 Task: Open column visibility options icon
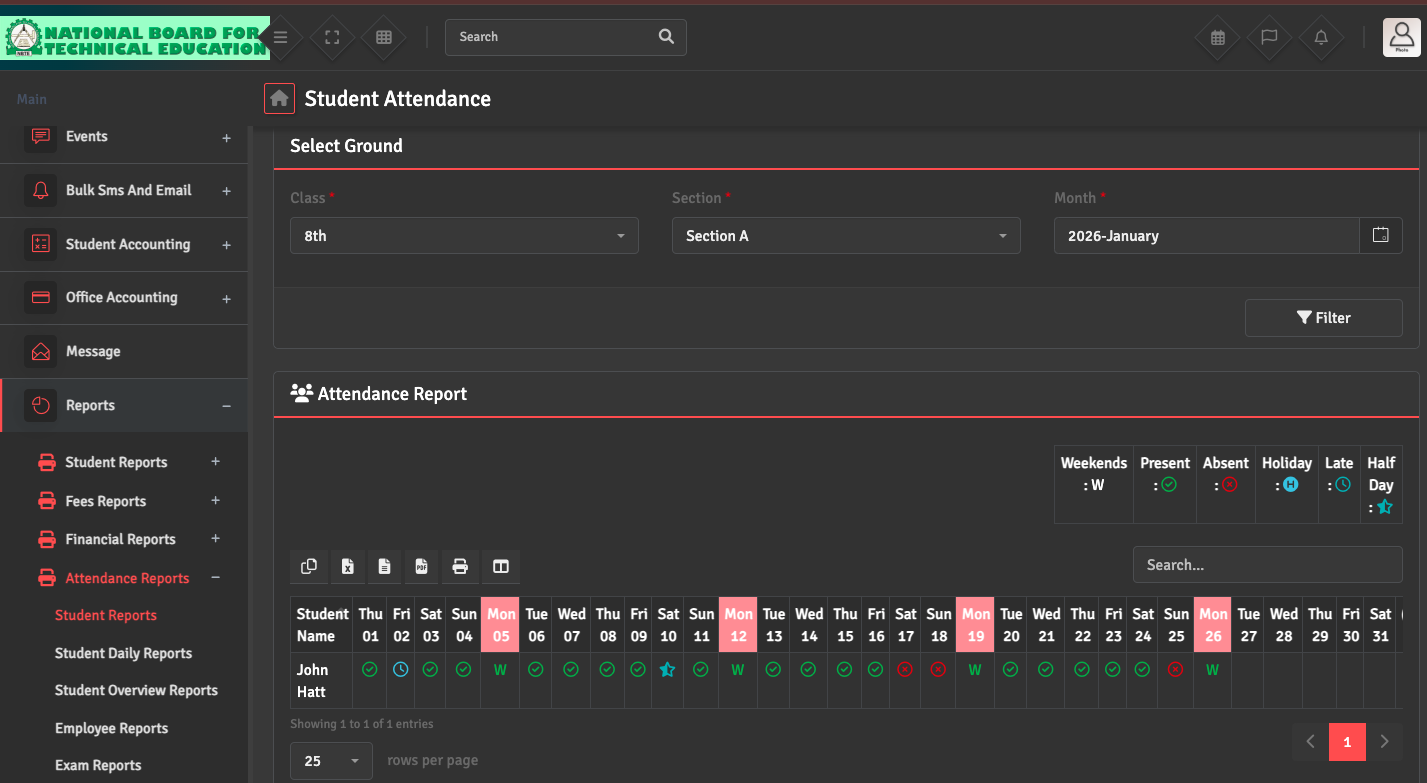coord(501,567)
